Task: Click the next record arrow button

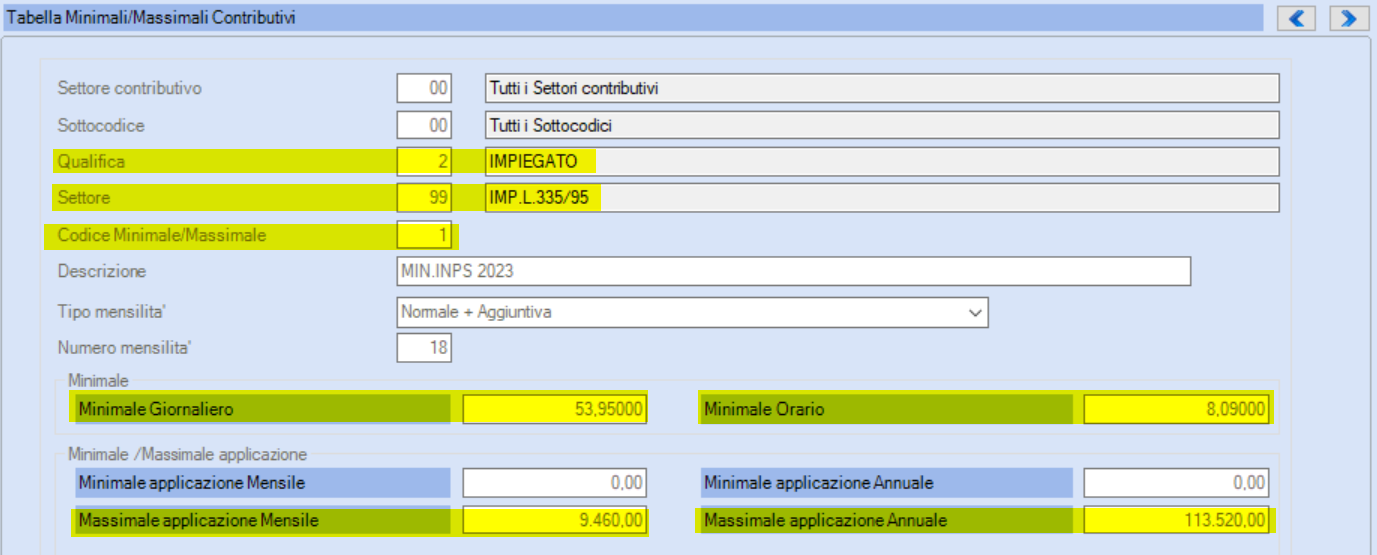Action: pos(1349,18)
